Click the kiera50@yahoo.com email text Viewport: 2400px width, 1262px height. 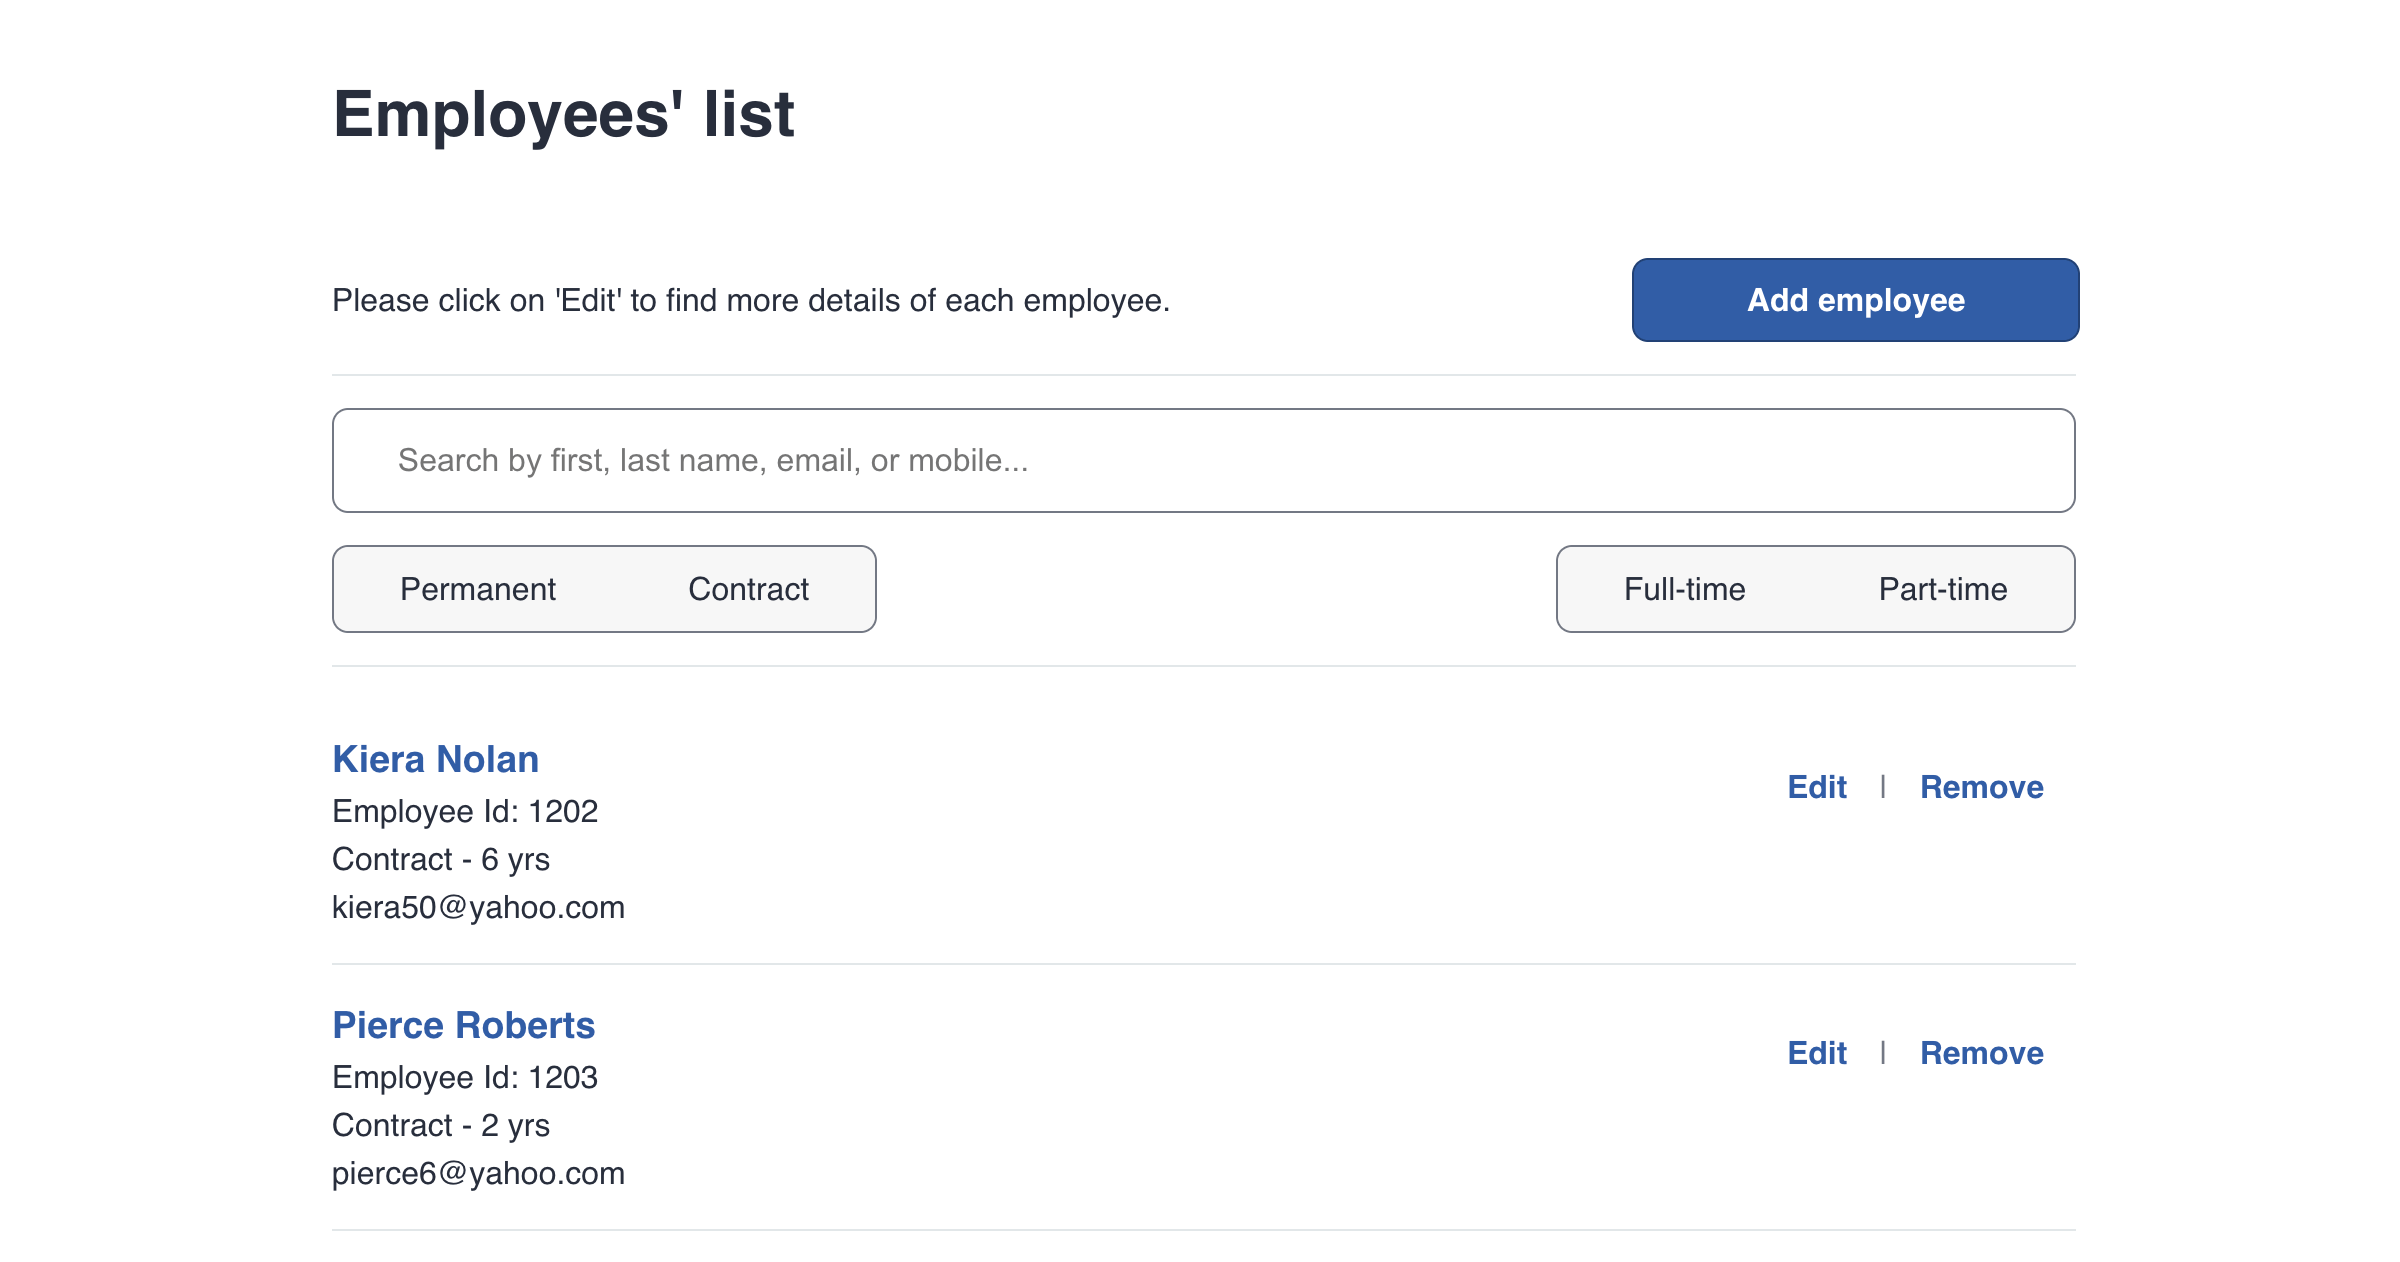478,907
